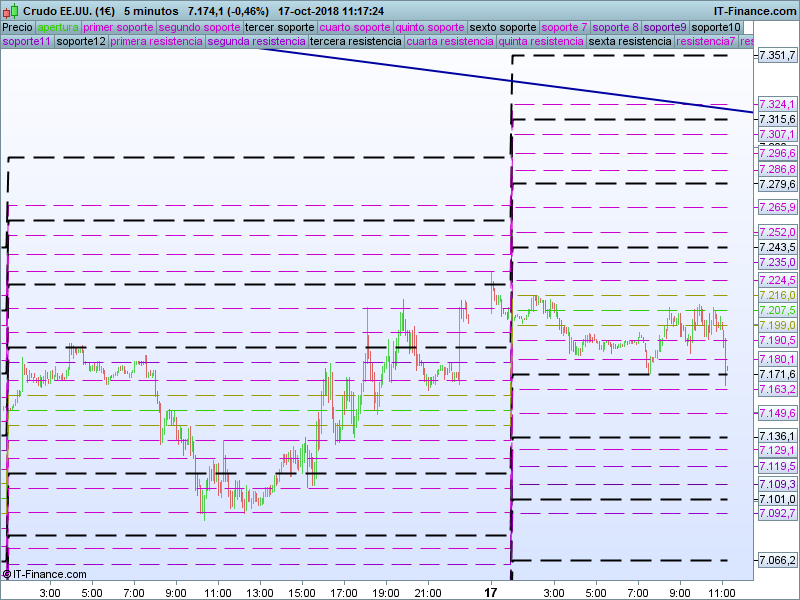This screenshot has height=600, width=800.
Task: Select the 'soporte12' legend entry
Action: [x=81, y=42]
